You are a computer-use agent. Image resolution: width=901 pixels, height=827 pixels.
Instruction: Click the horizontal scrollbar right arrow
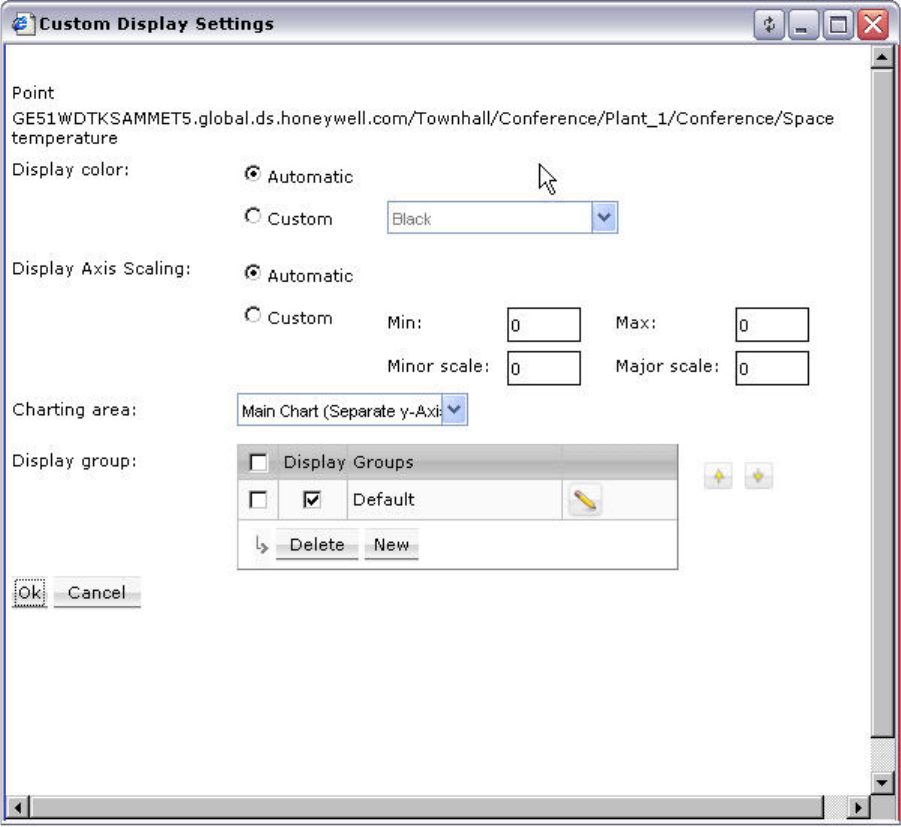857,806
